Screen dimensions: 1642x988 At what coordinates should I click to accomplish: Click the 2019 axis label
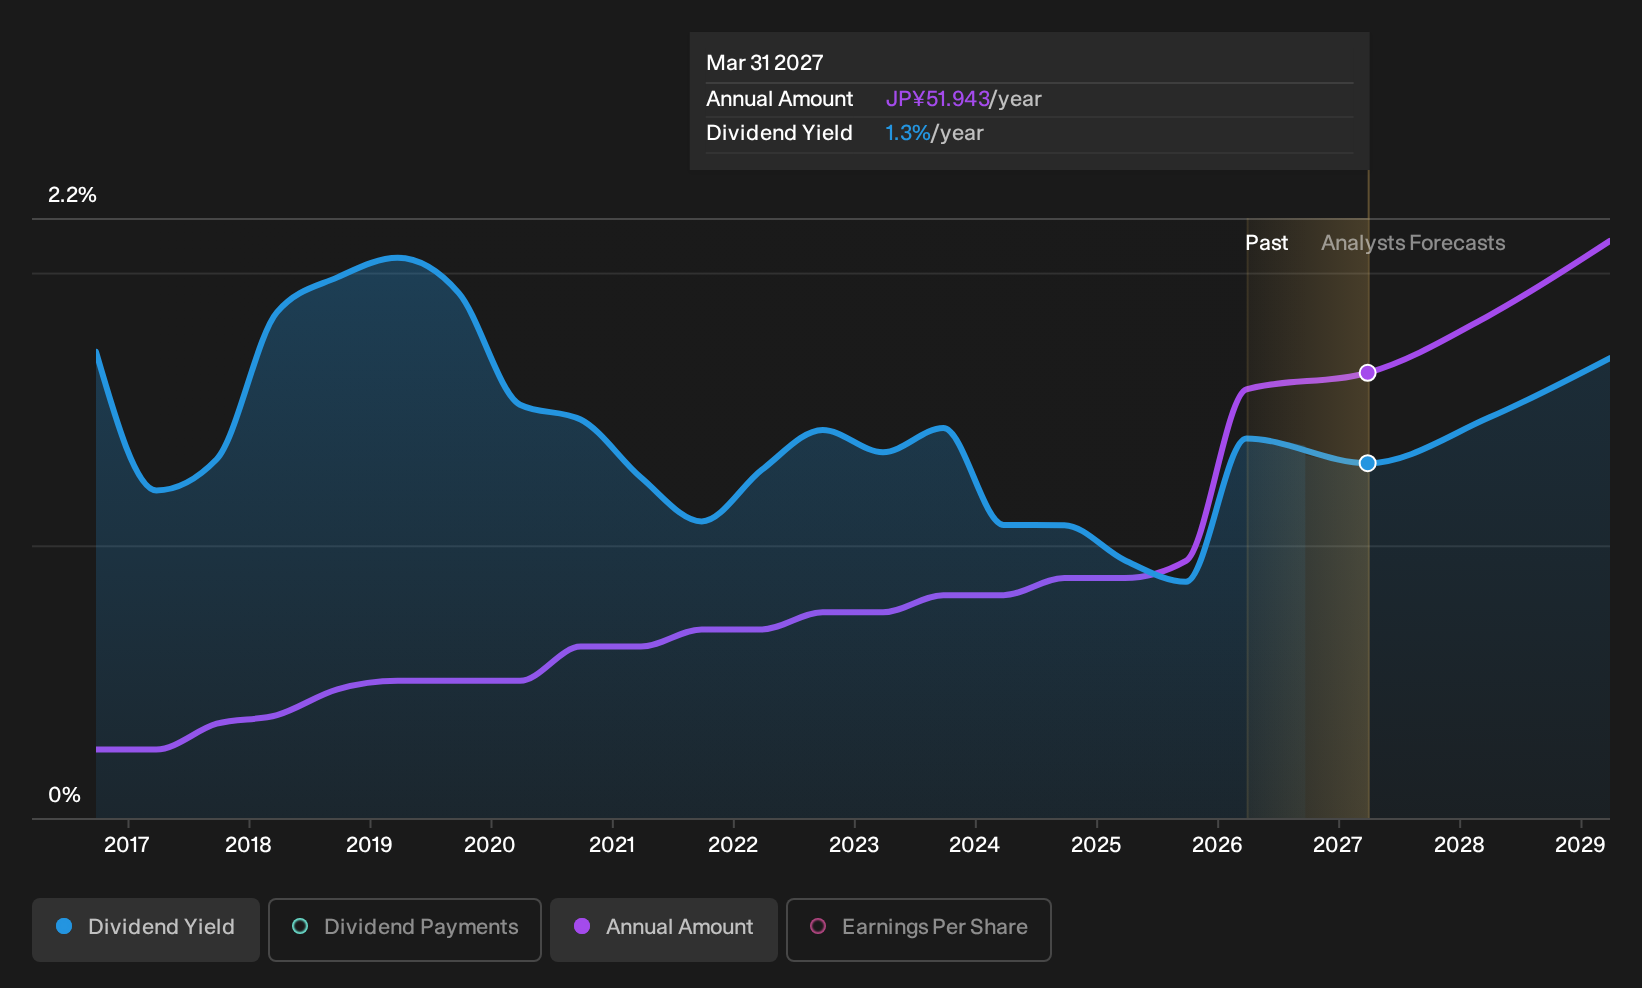[x=369, y=845]
